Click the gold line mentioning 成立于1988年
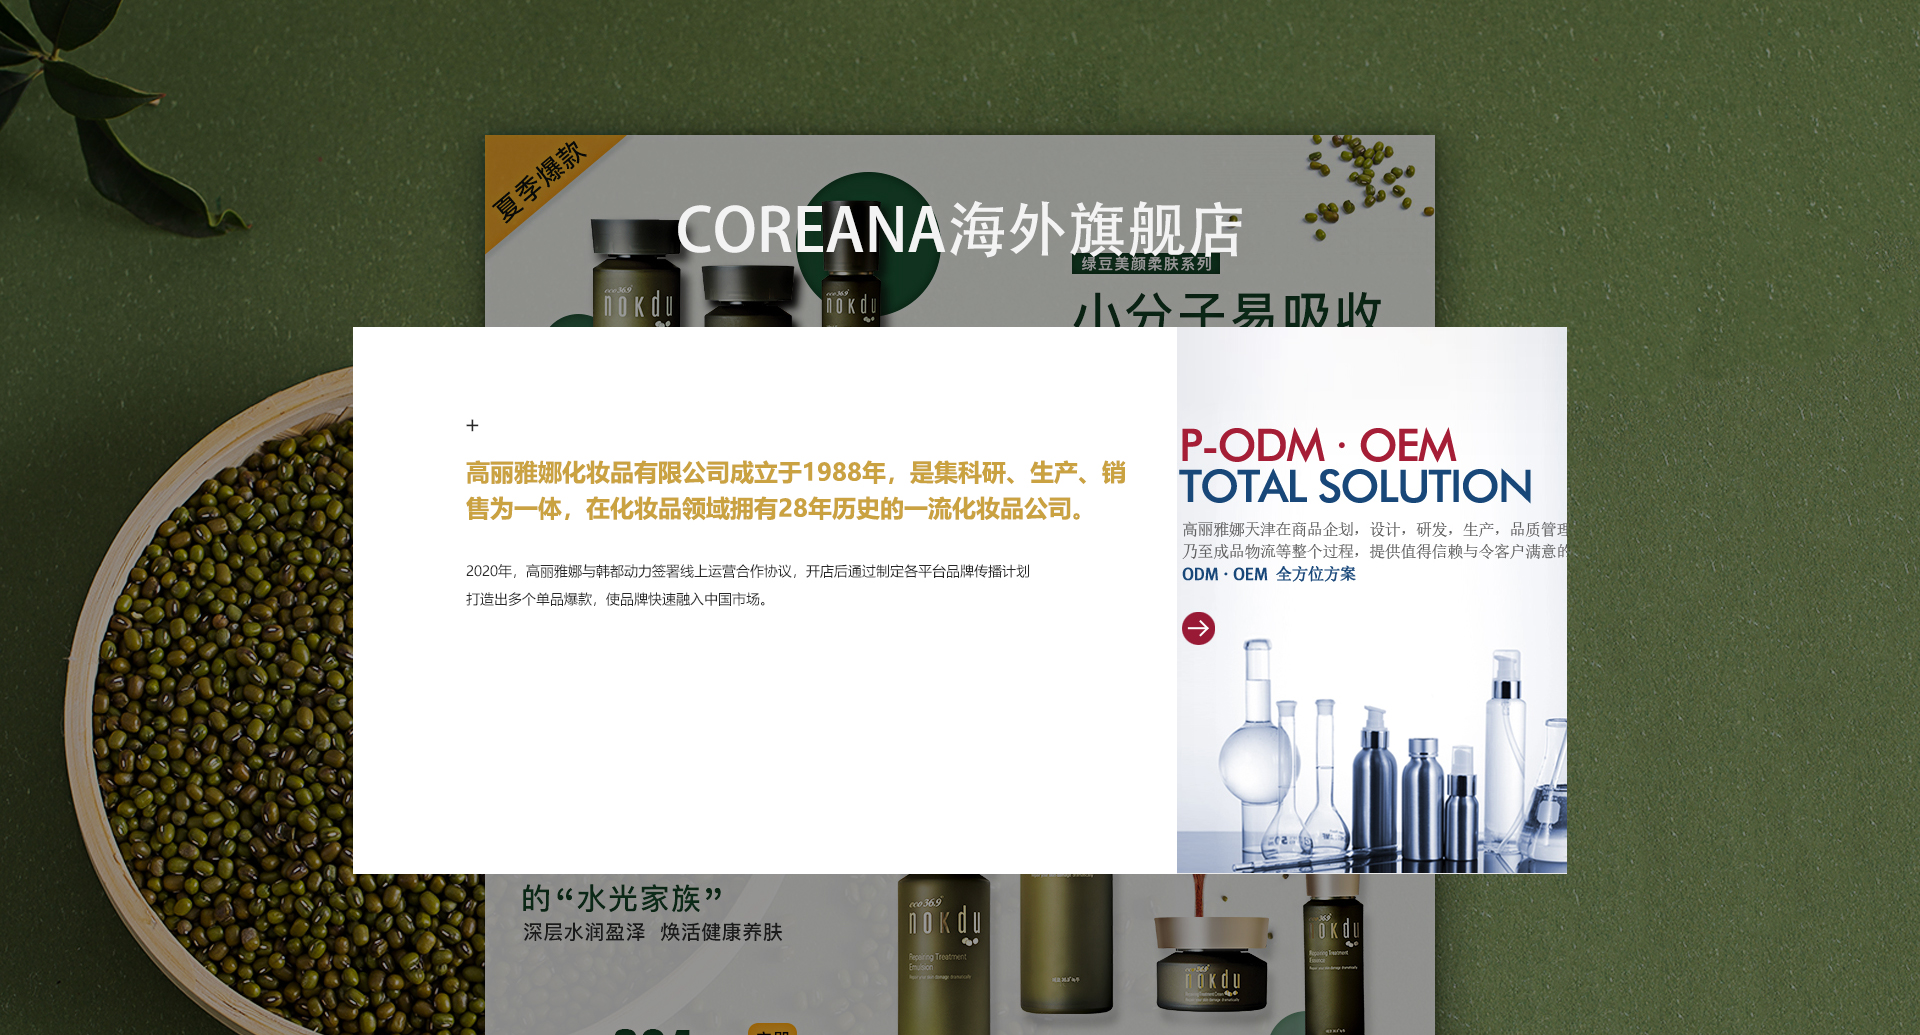Image resolution: width=1920 pixels, height=1035 pixels. coord(796,472)
